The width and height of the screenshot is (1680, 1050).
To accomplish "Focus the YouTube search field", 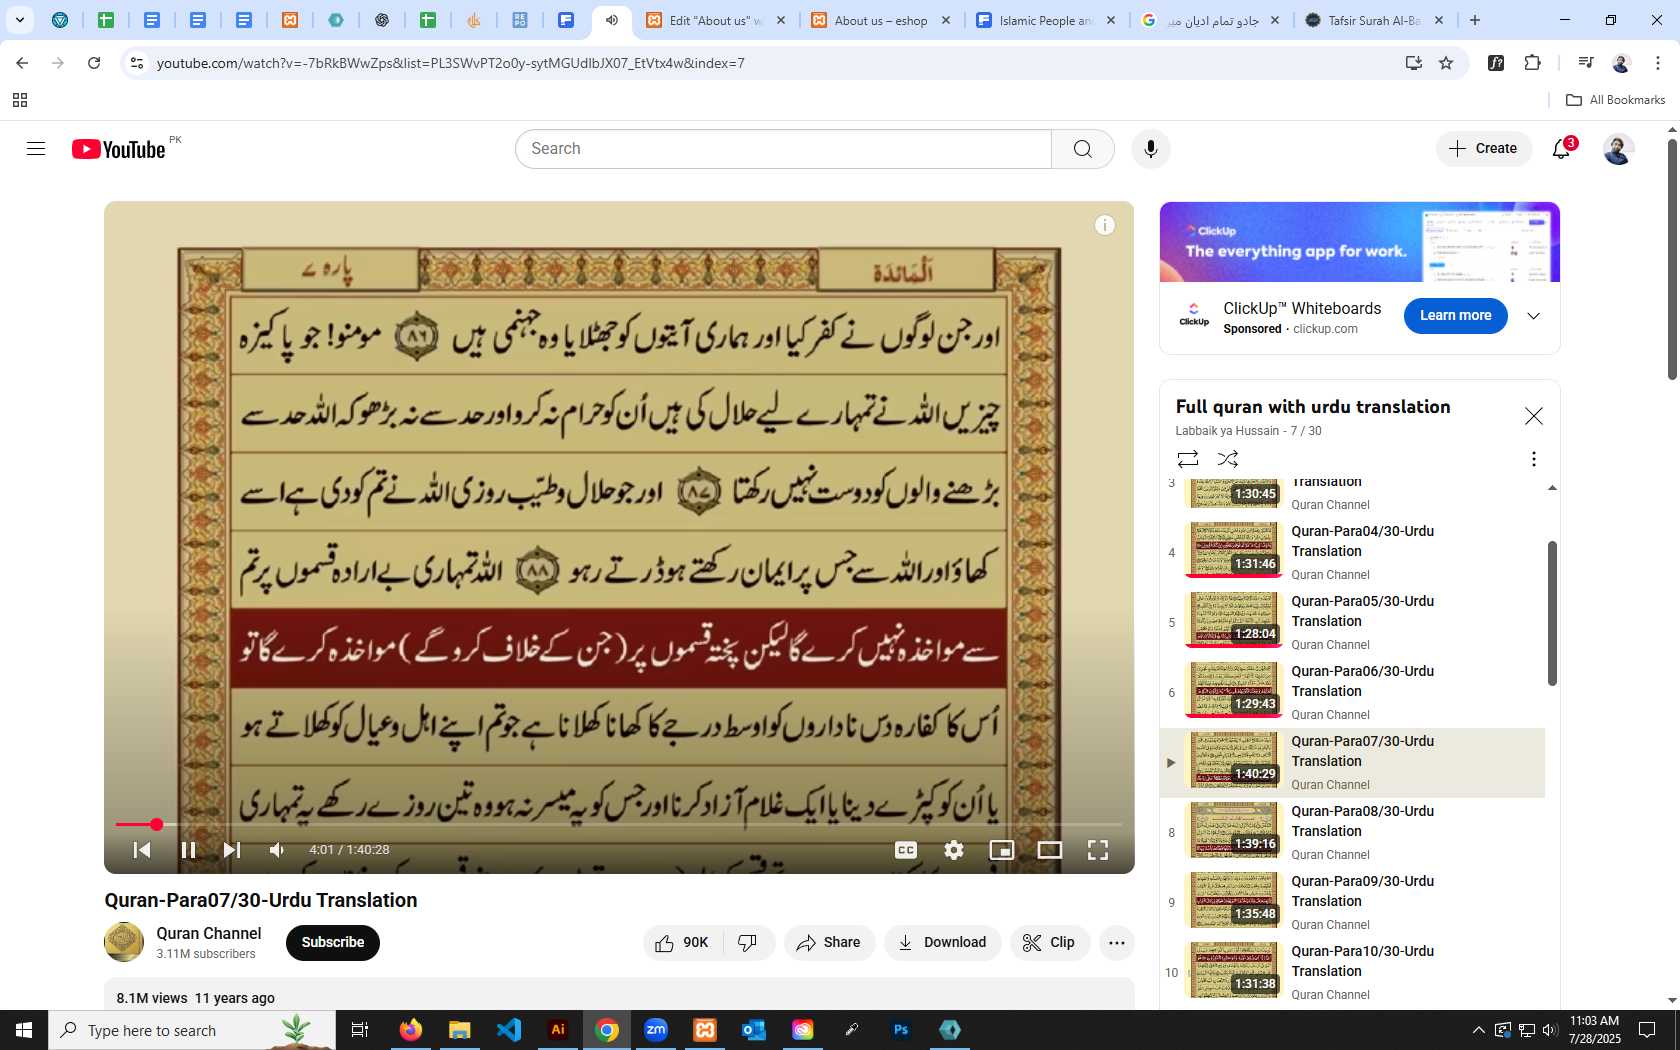I will pos(783,149).
